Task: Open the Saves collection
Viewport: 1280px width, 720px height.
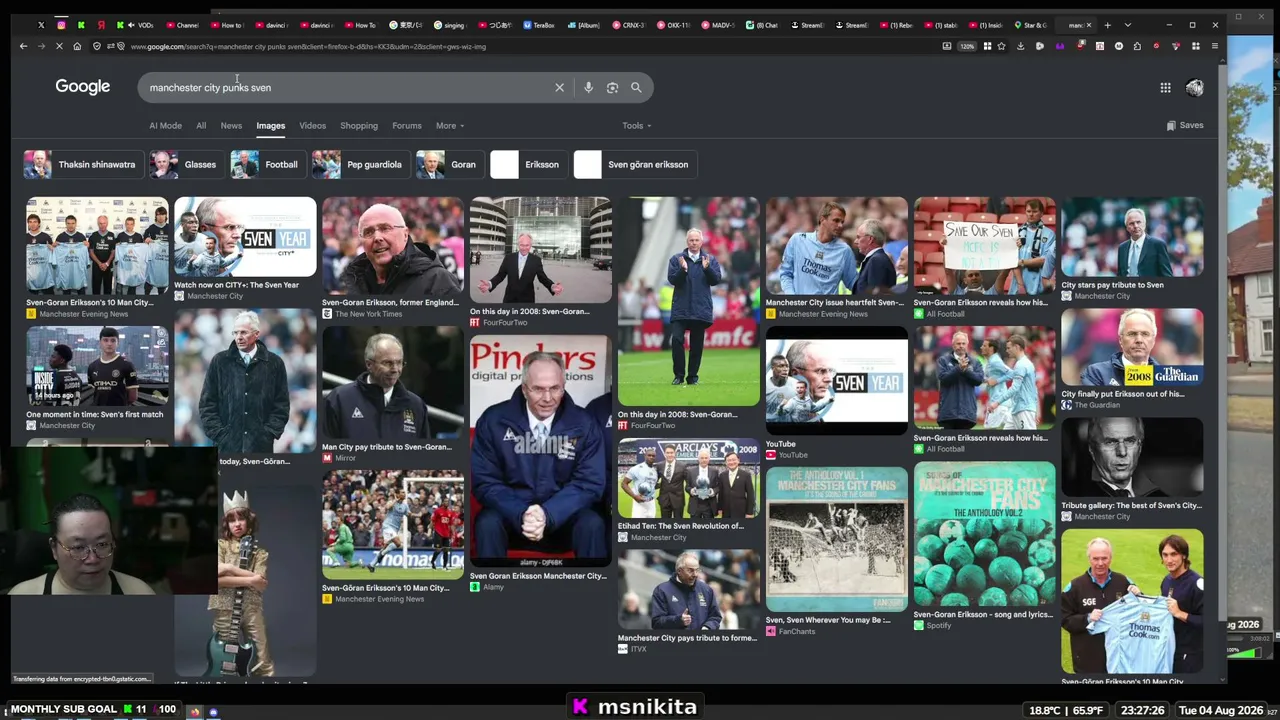Action: [x=1185, y=125]
